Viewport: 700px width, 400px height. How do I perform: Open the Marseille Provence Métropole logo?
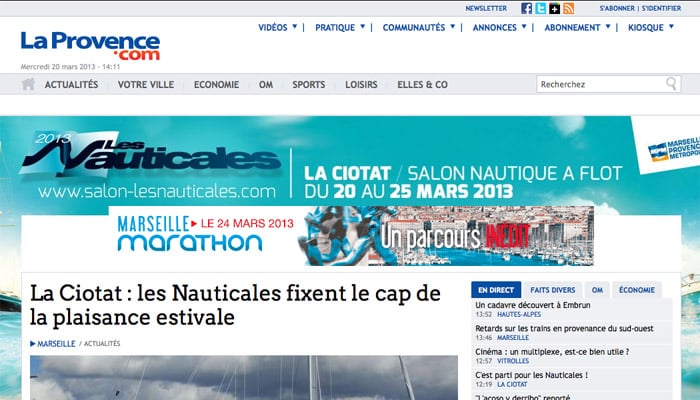[x=674, y=150]
